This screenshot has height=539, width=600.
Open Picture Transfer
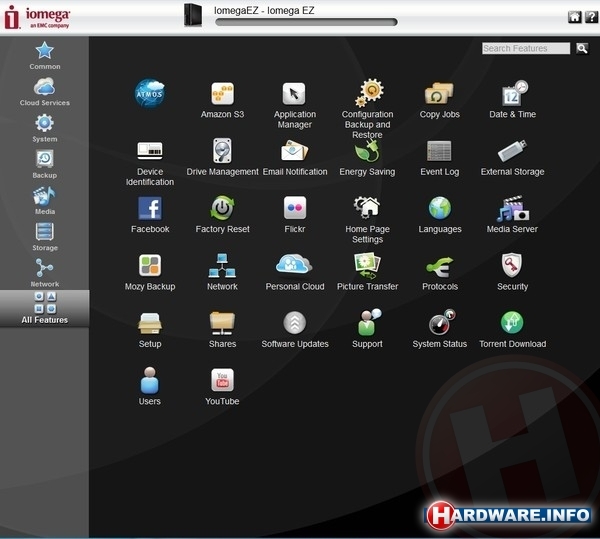[367, 271]
